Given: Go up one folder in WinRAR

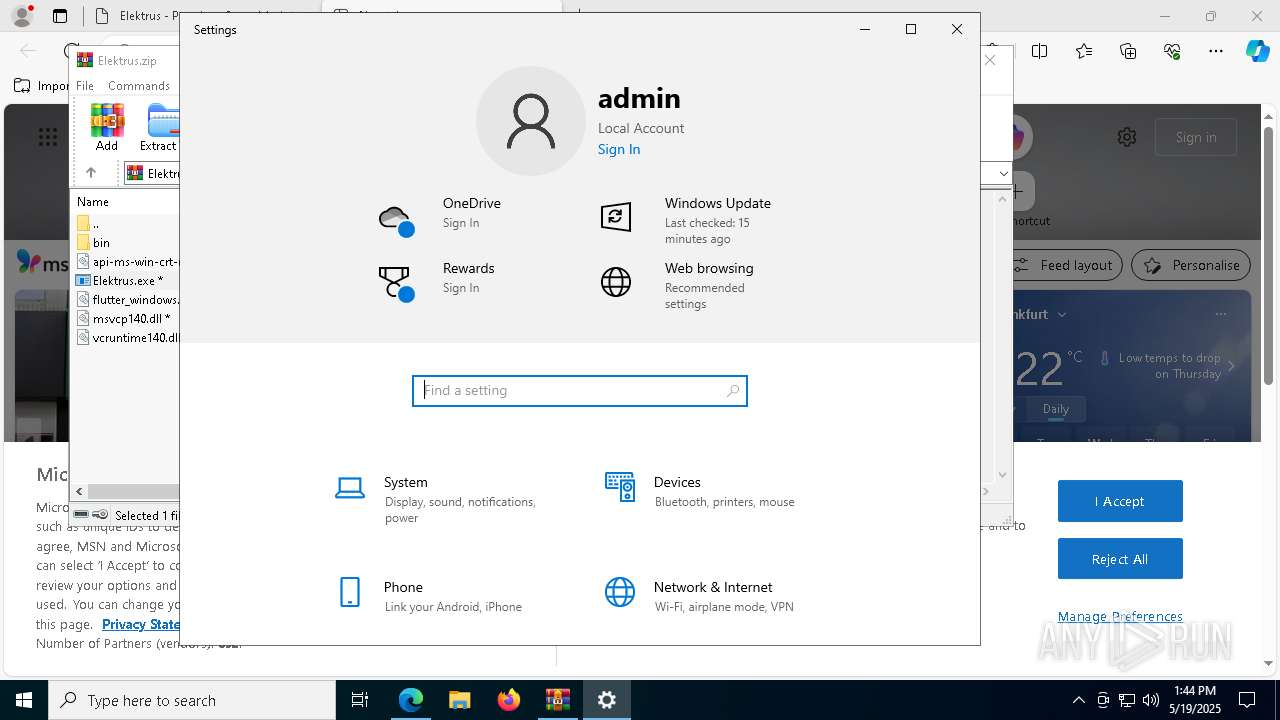Looking at the screenshot, I should tap(91, 173).
